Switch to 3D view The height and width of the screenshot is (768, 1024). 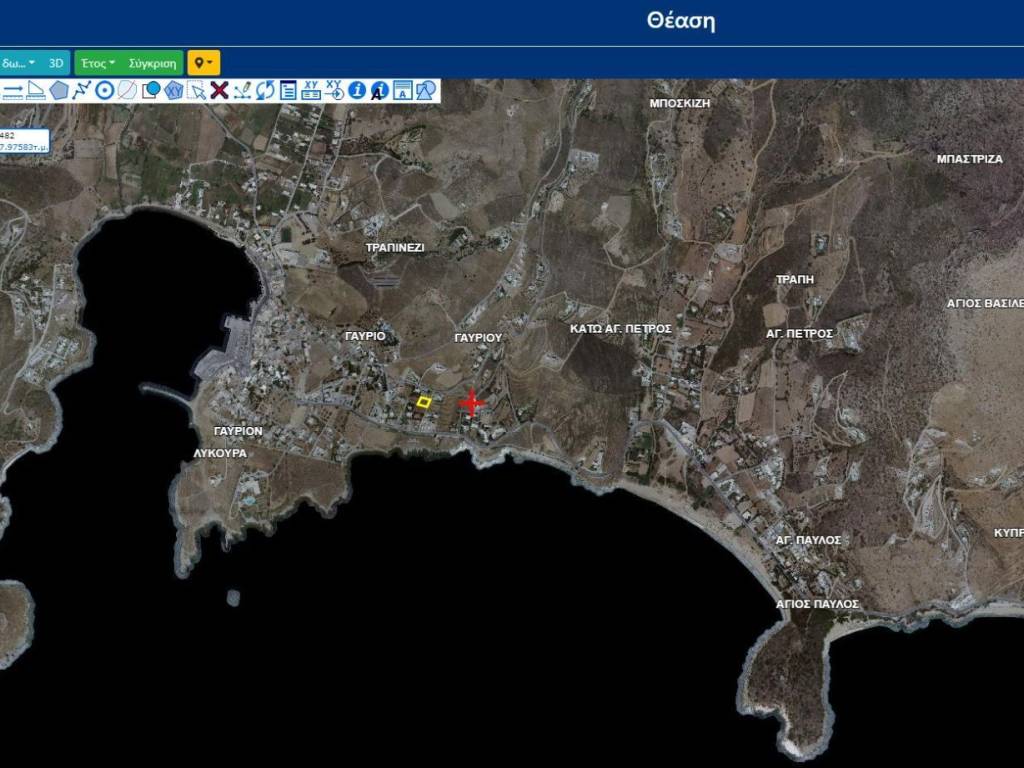(56, 63)
